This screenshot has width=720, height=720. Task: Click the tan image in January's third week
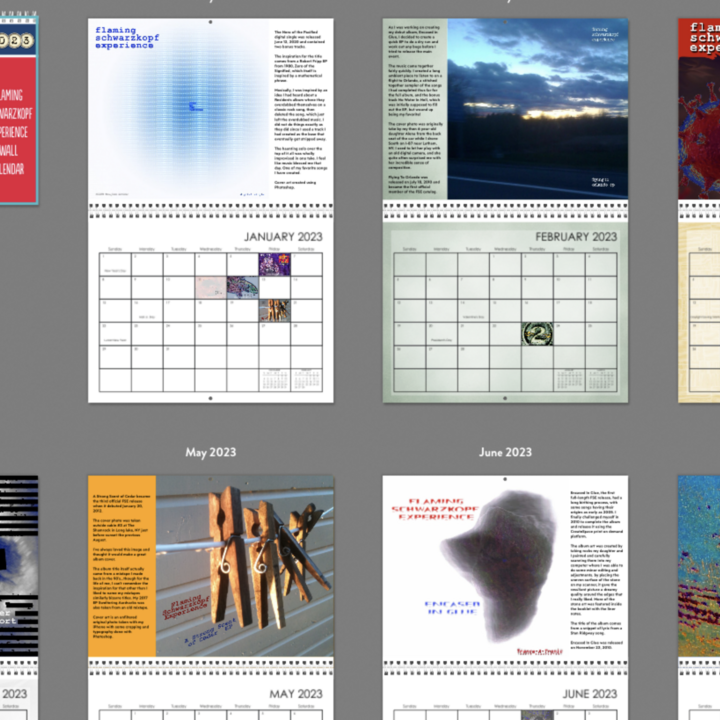273,310
